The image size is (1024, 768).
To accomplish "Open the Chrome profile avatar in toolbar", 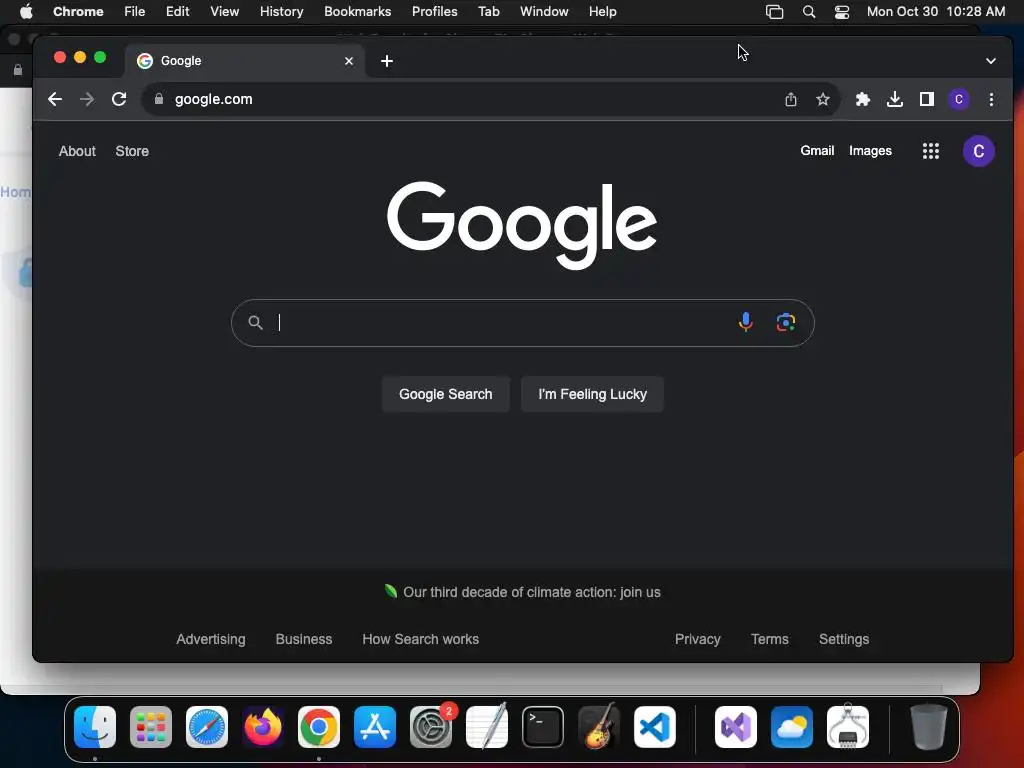I will click(959, 99).
